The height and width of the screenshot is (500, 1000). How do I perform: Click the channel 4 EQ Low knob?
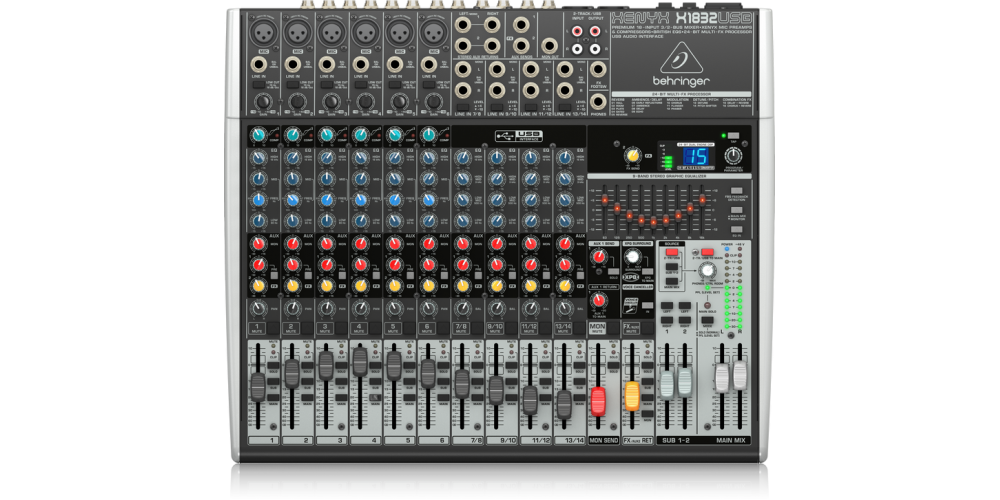pyautogui.click(x=360, y=221)
